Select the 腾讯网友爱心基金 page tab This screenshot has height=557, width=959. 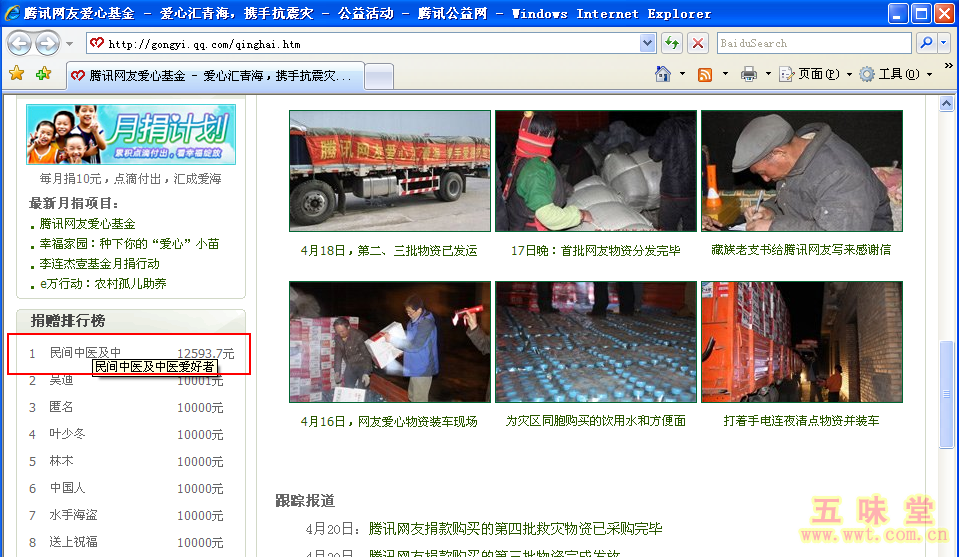pyautogui.click(x=215, y=76)
